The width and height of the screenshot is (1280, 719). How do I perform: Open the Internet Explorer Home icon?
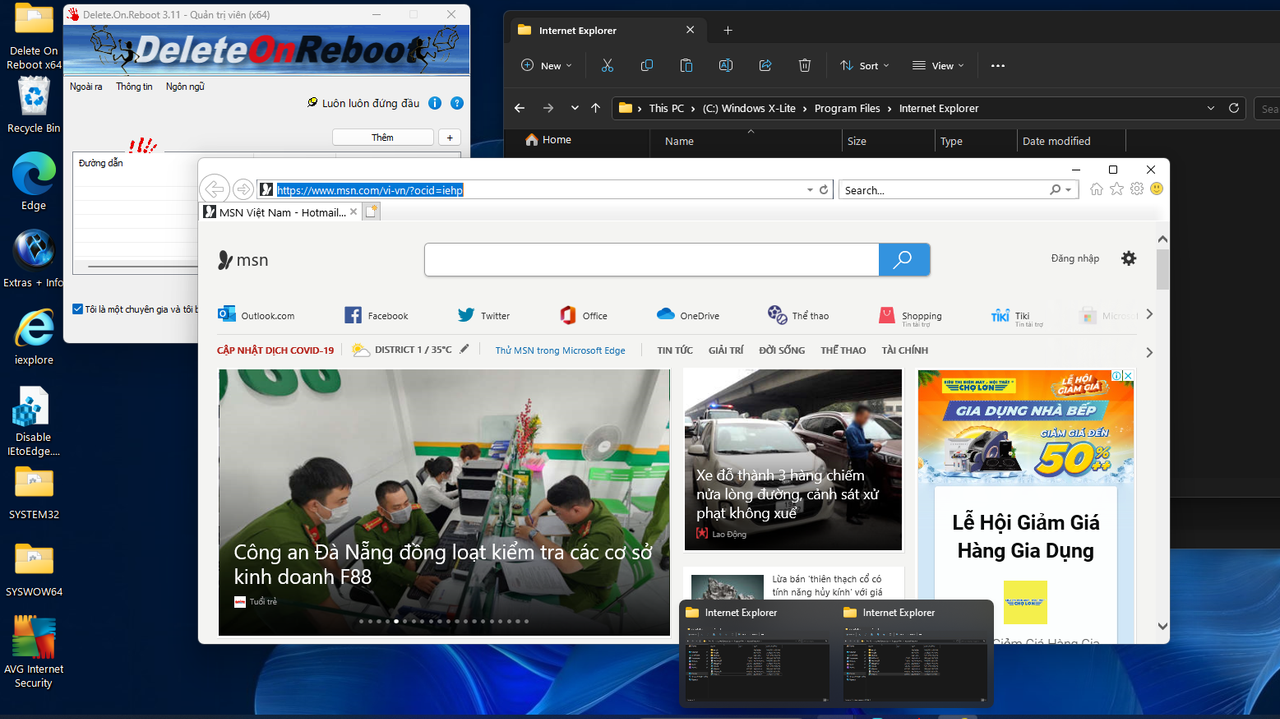pyautogui.click(x=1097, y=189)
